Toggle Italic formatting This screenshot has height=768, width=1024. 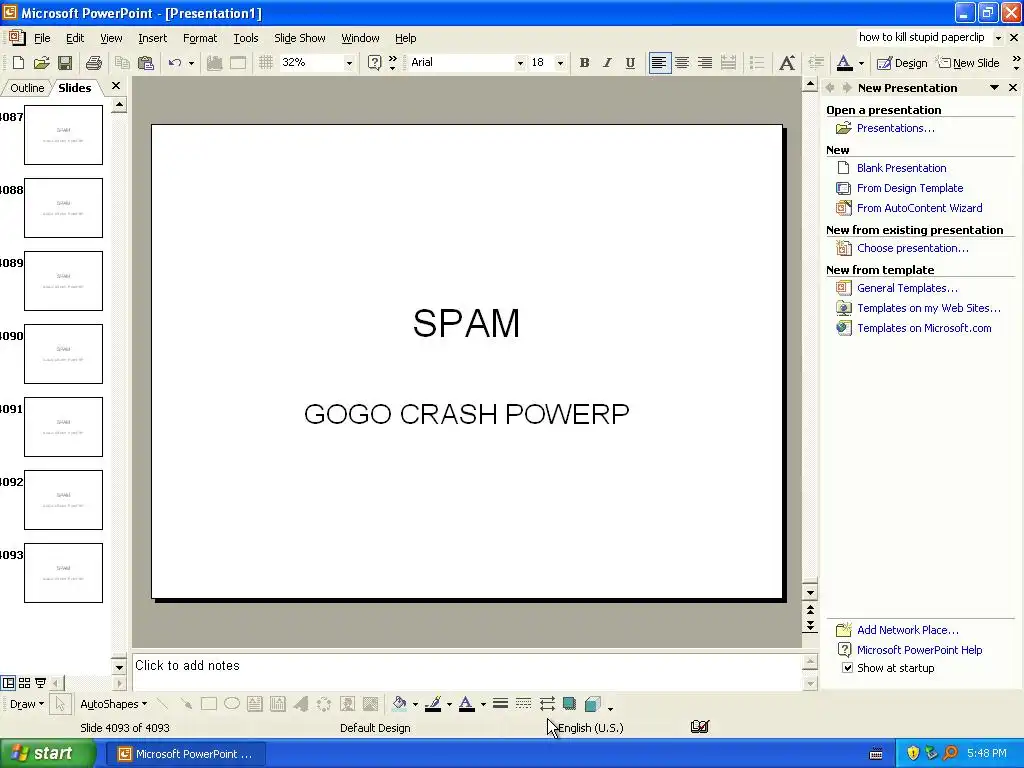click(x=607, y=63)
